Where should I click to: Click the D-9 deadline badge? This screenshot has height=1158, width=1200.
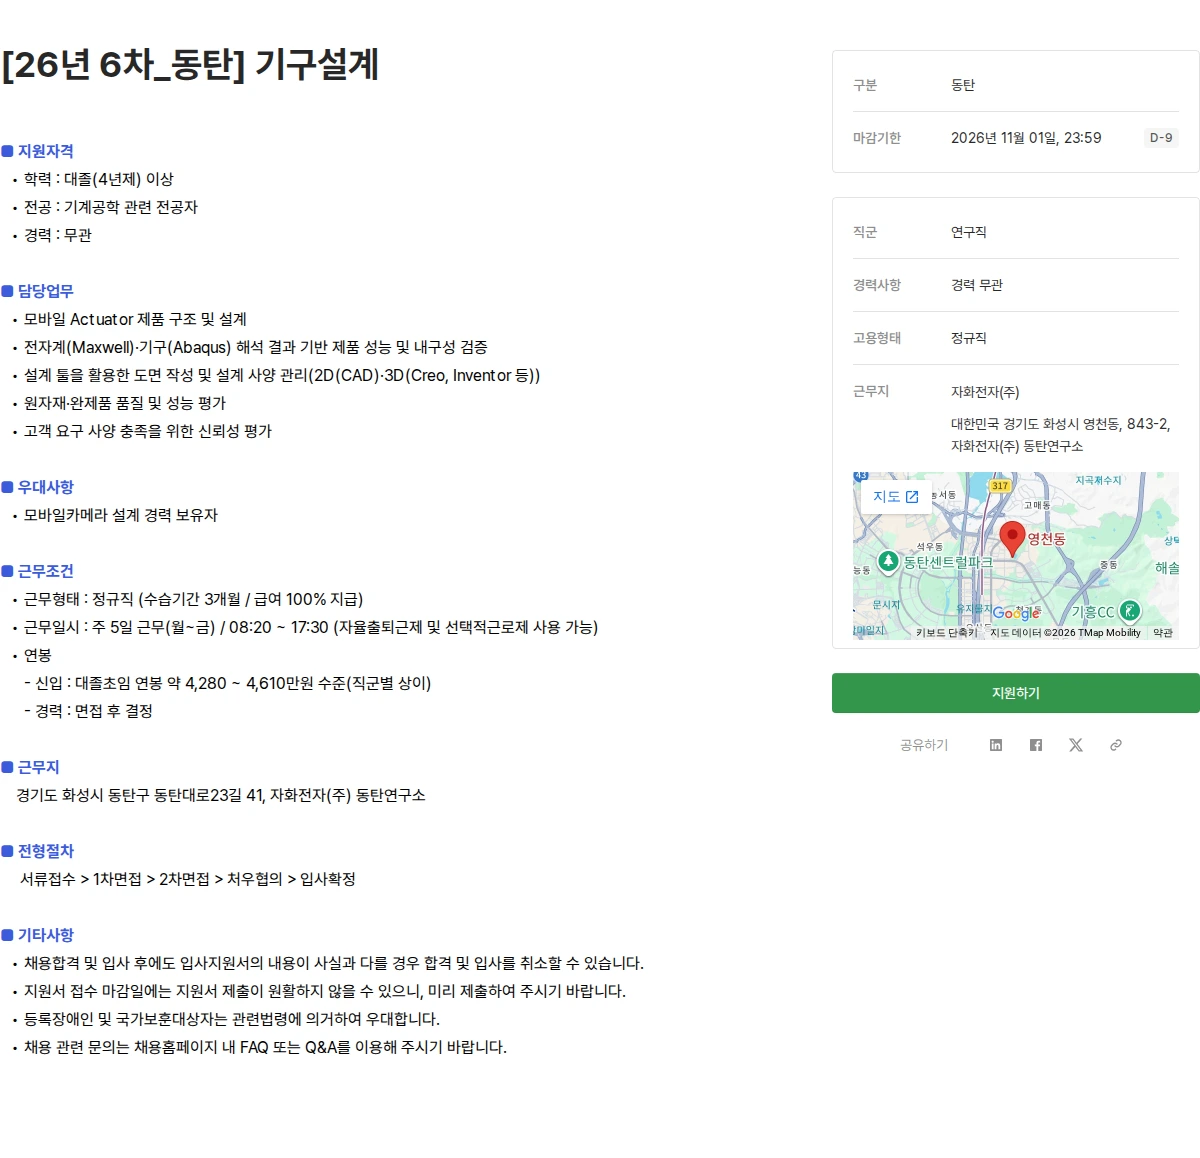(1161, 138)
